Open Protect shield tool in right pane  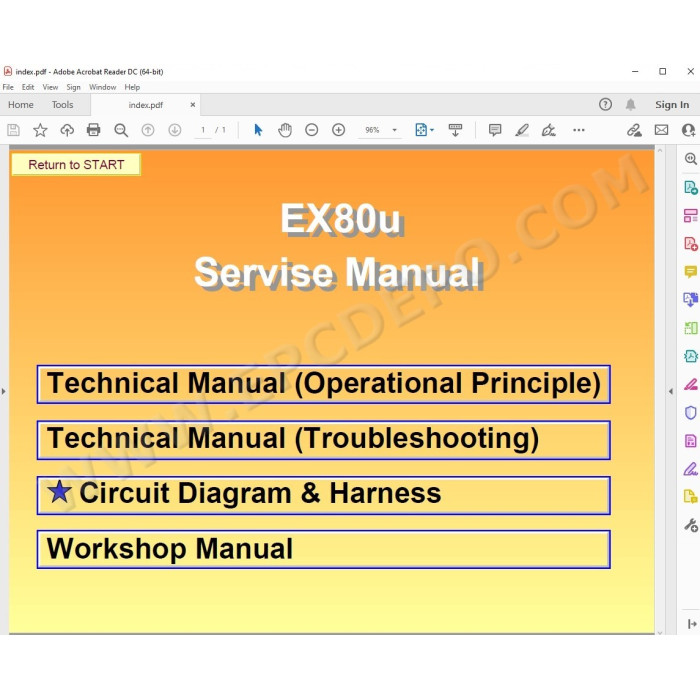[691, 412]
